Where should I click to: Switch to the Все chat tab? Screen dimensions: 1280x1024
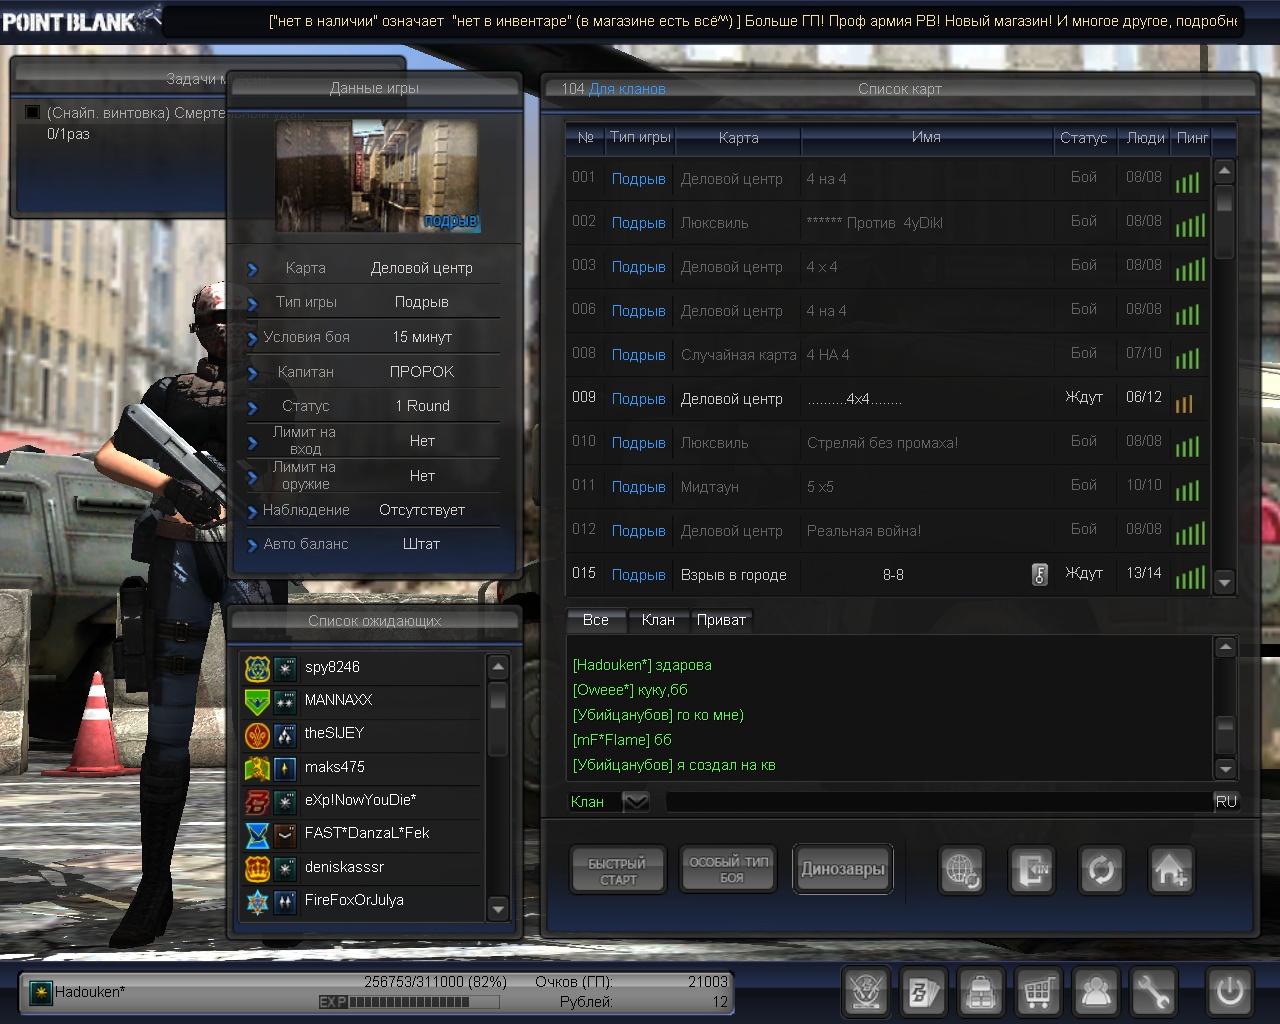click(x=595, y=620)
